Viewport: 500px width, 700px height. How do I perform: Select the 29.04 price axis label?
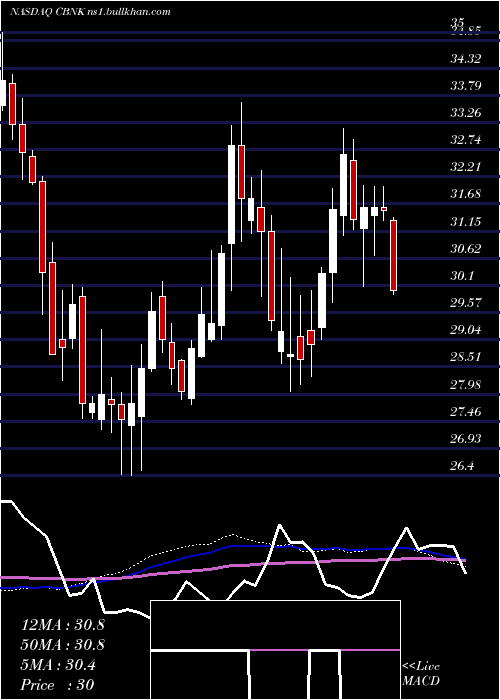466,330
